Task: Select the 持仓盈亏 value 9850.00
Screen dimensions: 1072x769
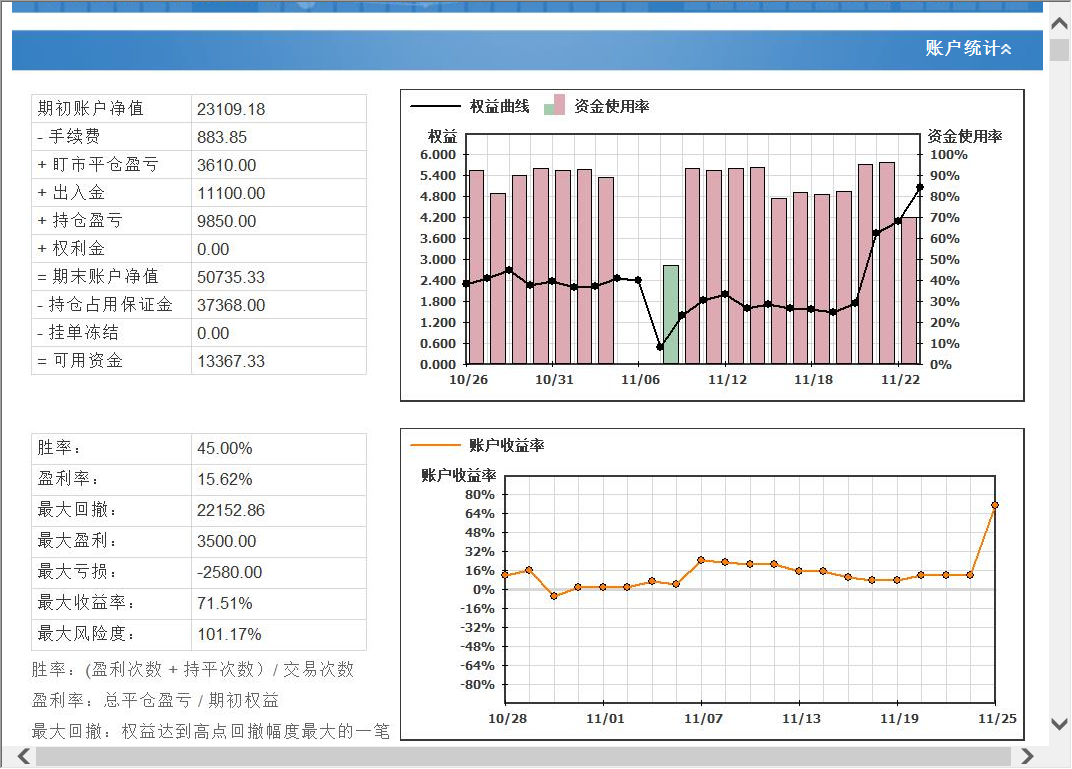Action: (226, 221)
